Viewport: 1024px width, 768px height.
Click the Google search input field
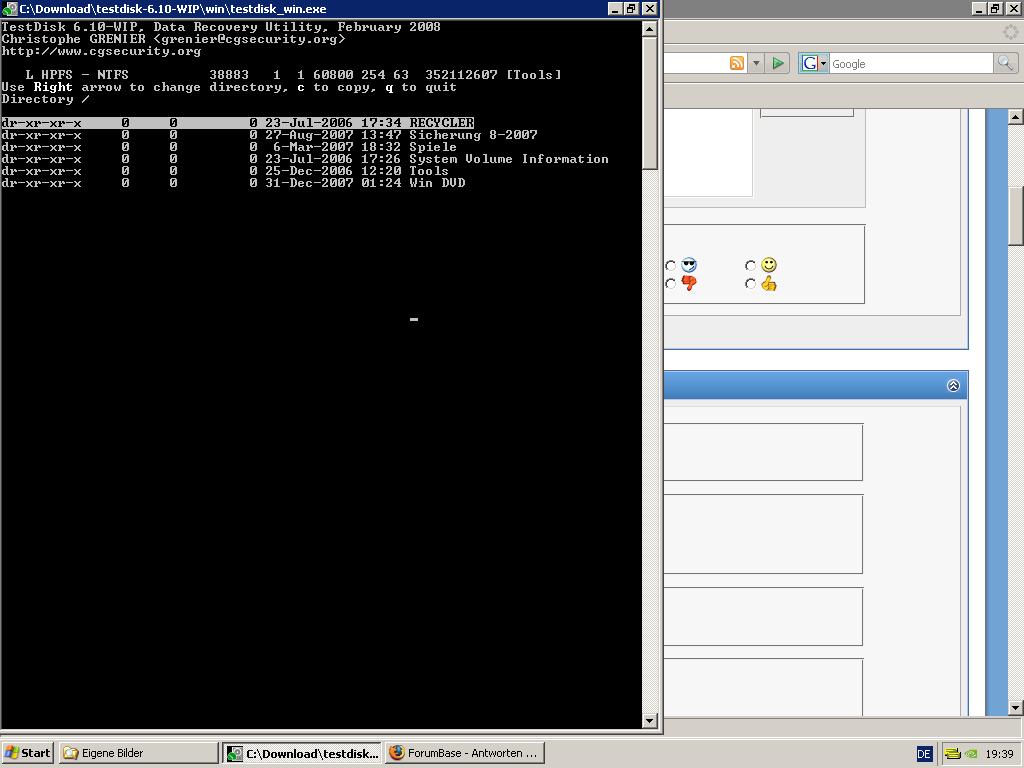pos(911,63)
